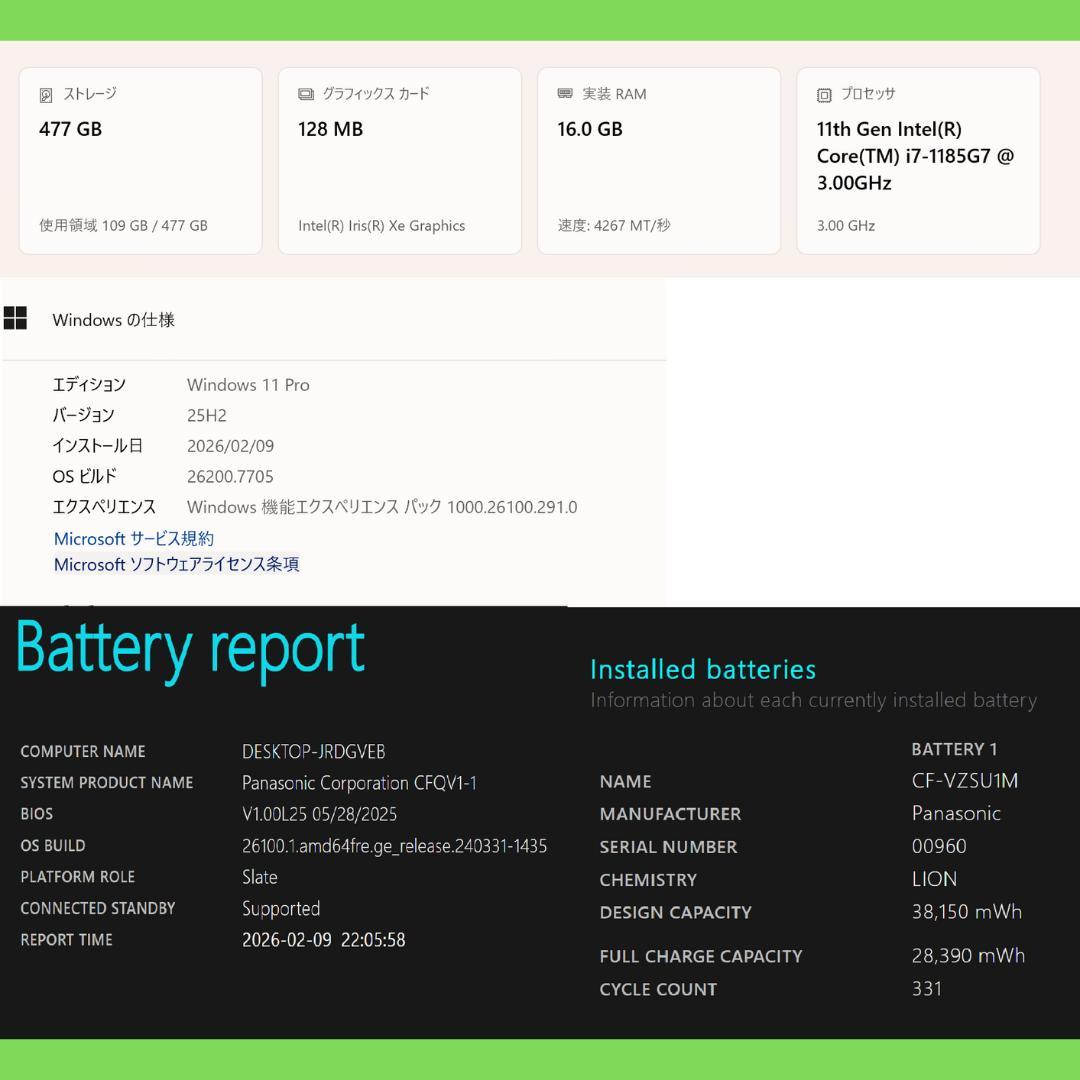The width and height of the screenshot is (1080, 1080).
Task: Select the full charge capacity 28,390 mWh
Action: point(967,955)
